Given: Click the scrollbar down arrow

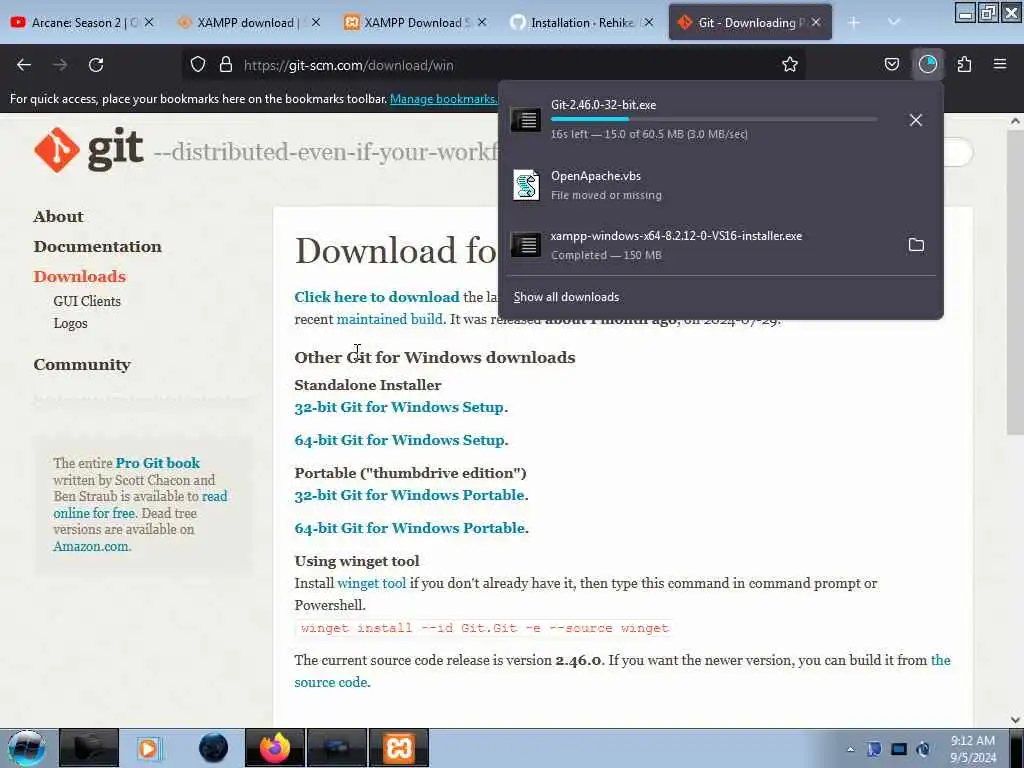Looking at the screenshot, I should (1015, 720).
